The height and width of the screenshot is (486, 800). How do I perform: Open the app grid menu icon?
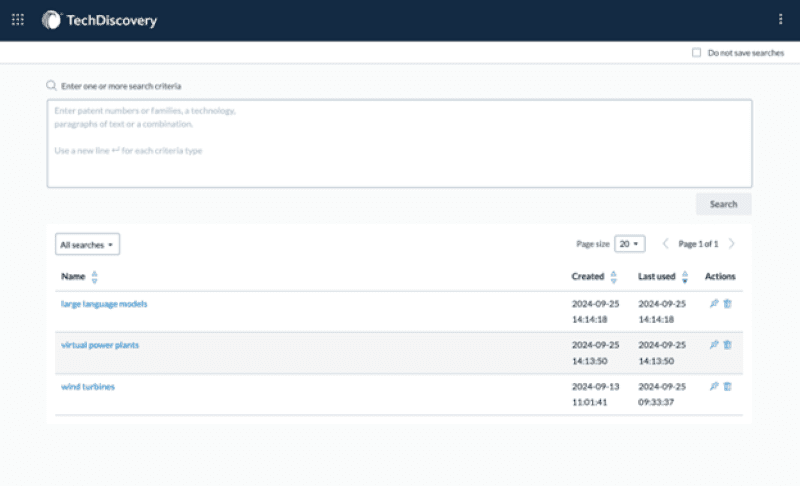pos(18,19)
